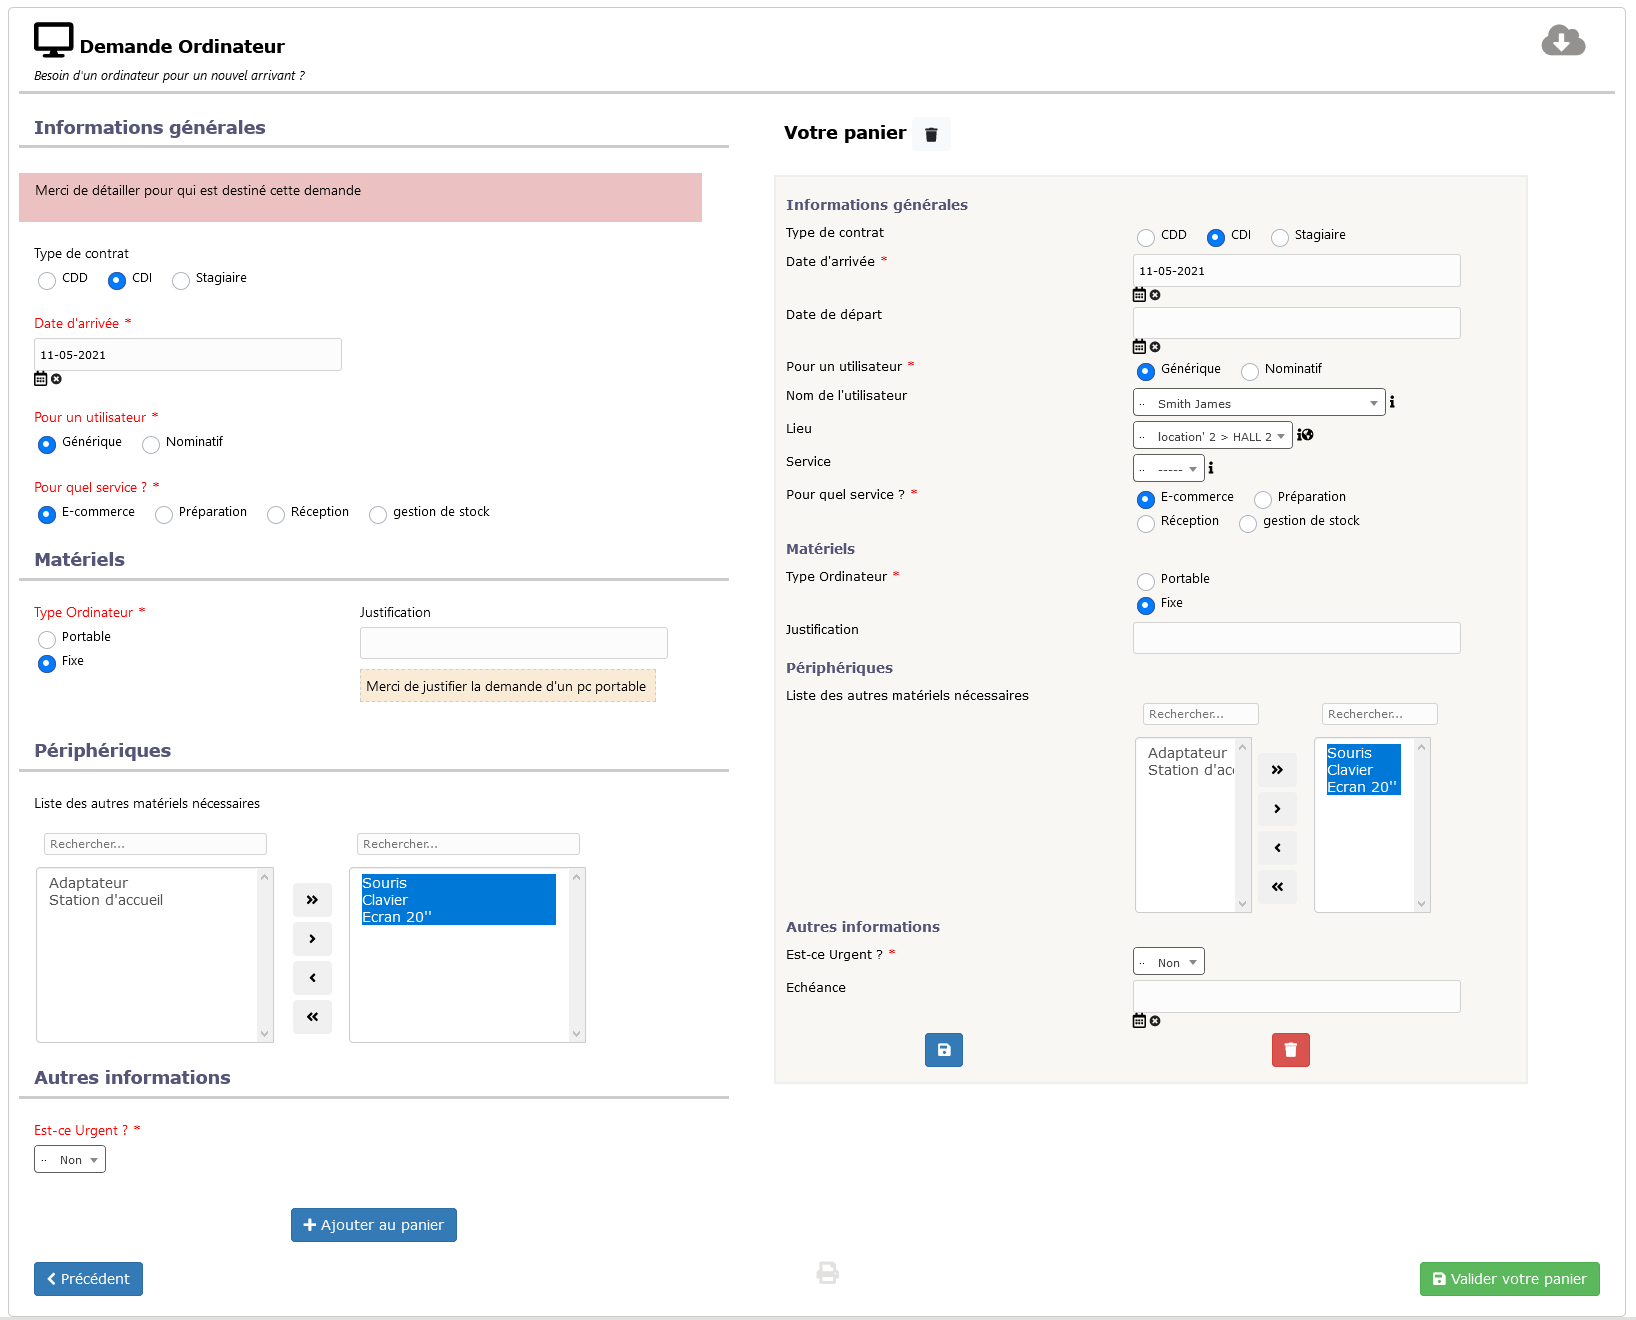Move selected item left in cart peripherals list

pyautogui.click(x=1277, y=848)
